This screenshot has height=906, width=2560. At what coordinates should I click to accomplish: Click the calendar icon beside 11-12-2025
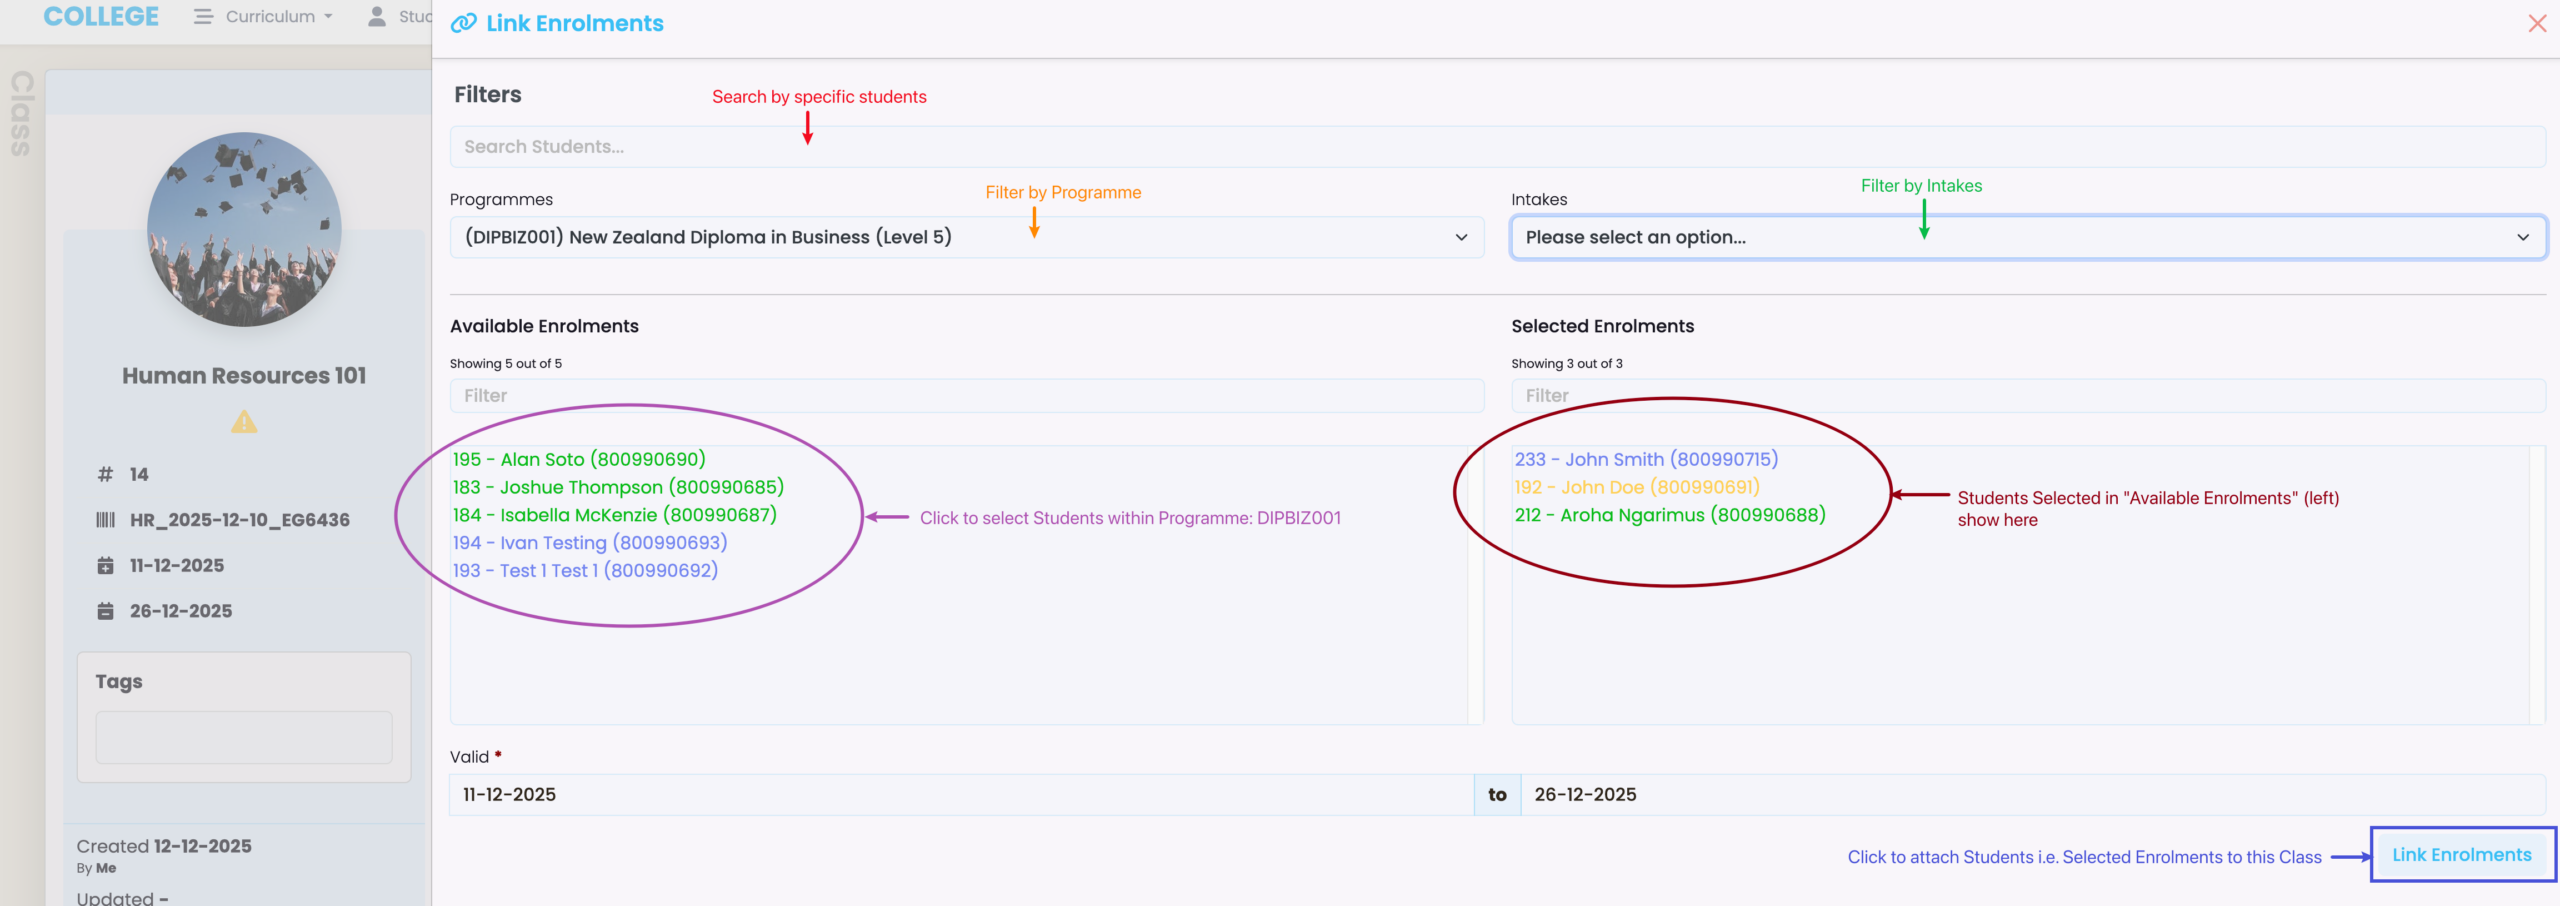click(x=105, y=566)
